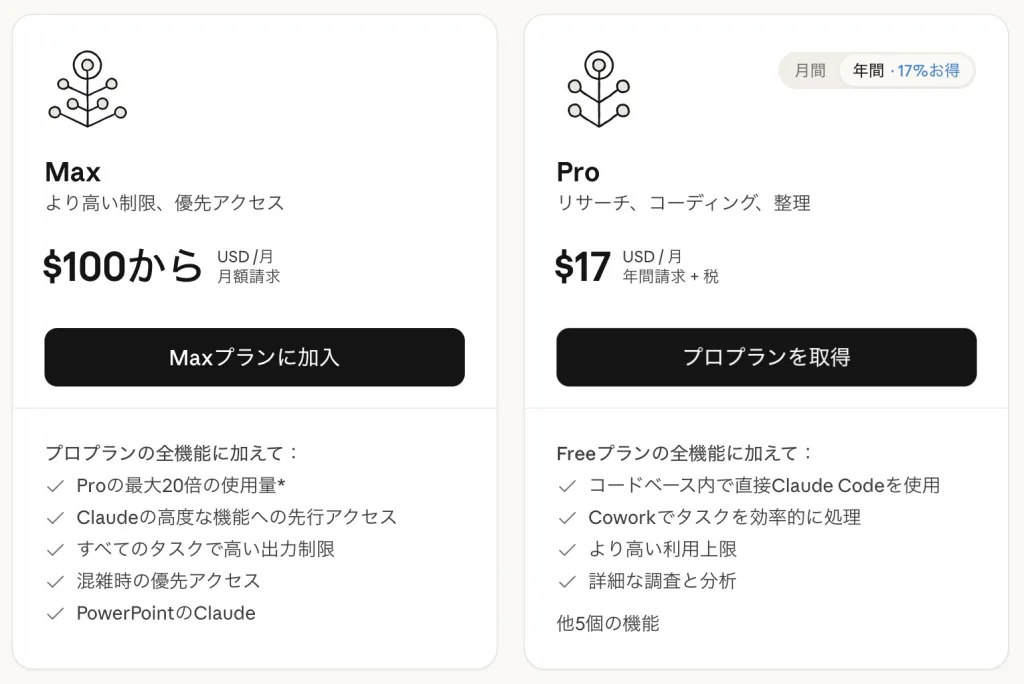Click checkmark beside すべてのタスクで高い出力制限
Screen dimensions: 1024x684
tap(56, 549)
